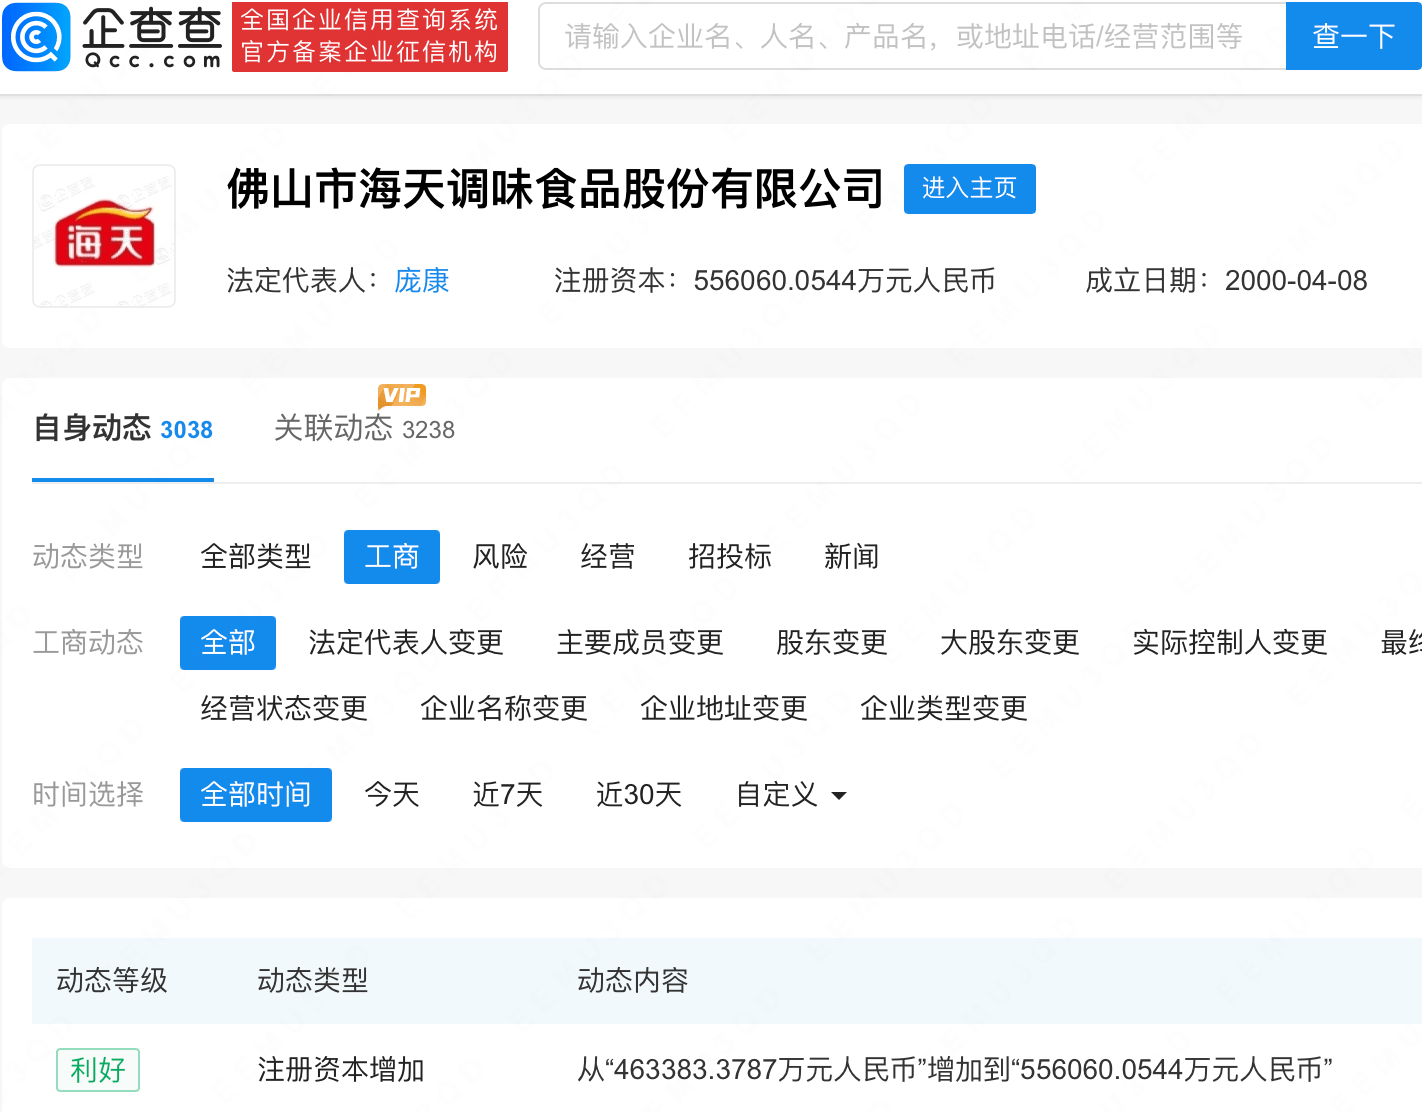
Task: Open legal representative 庞康 link
Action: pyautogui.click(x=421, y=281)
